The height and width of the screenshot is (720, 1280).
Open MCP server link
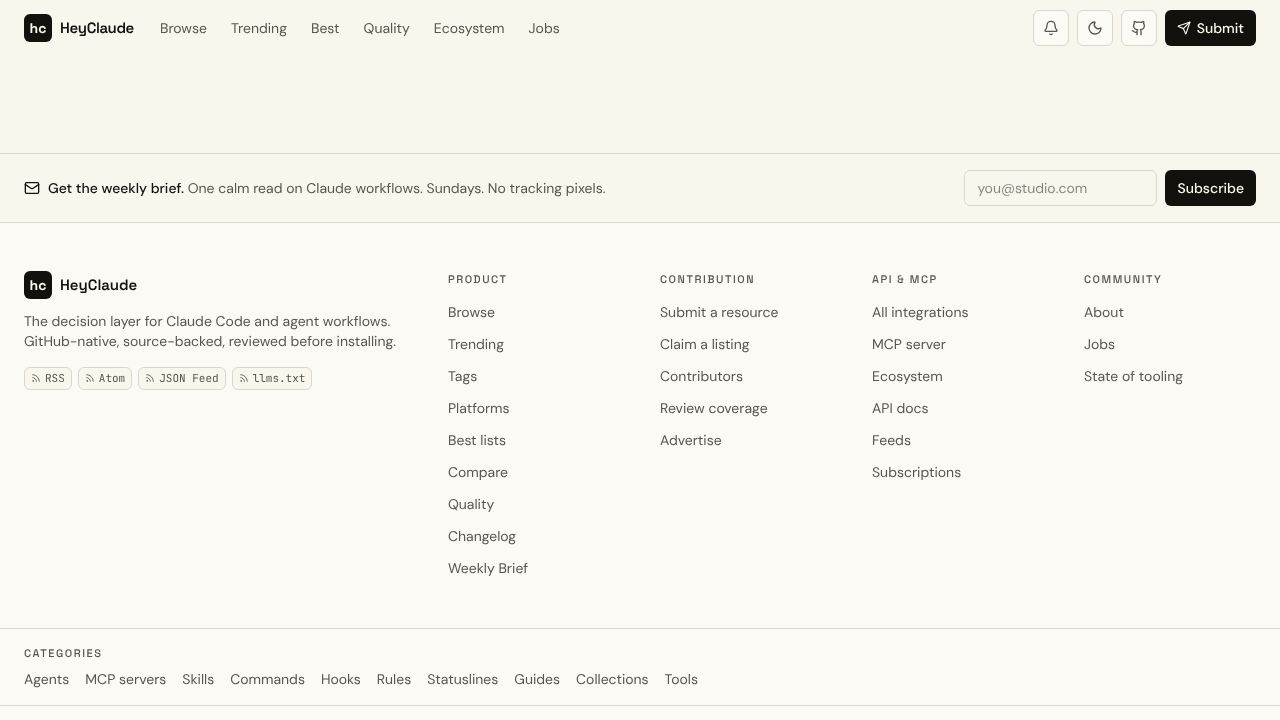[909, 344]
